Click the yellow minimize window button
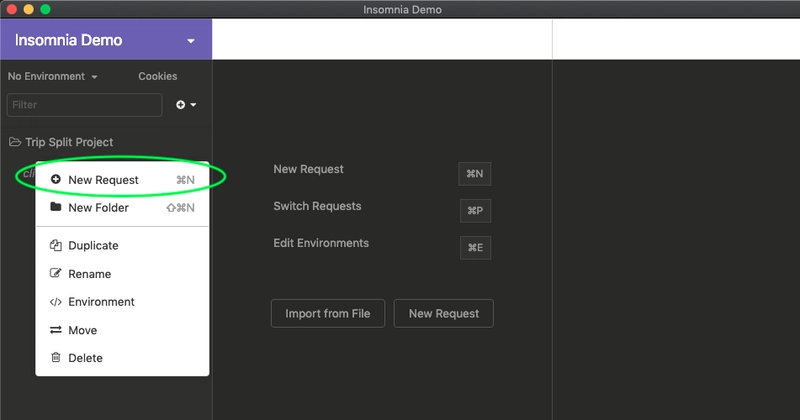 [x=29, y=9]
